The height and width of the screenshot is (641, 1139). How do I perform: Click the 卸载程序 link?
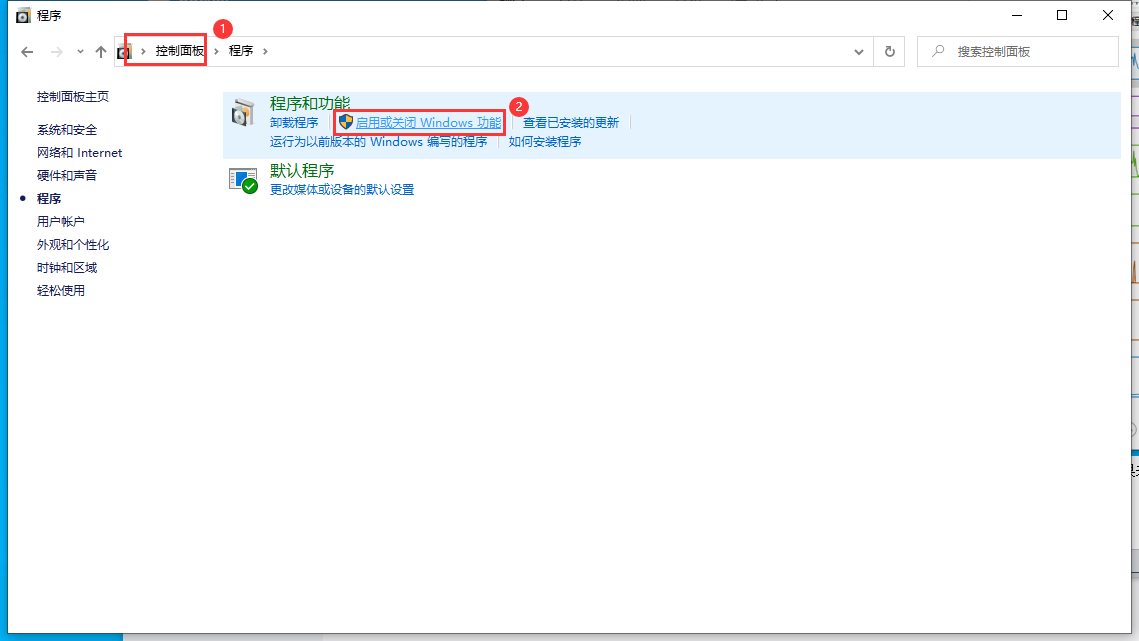click(x=293, y=123)
